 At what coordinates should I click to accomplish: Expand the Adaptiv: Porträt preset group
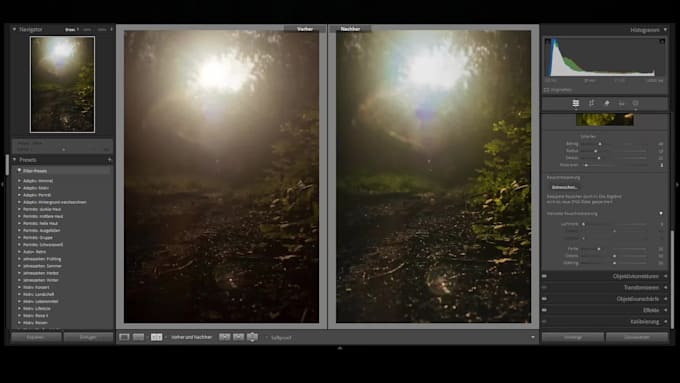(x=19, y=195)
